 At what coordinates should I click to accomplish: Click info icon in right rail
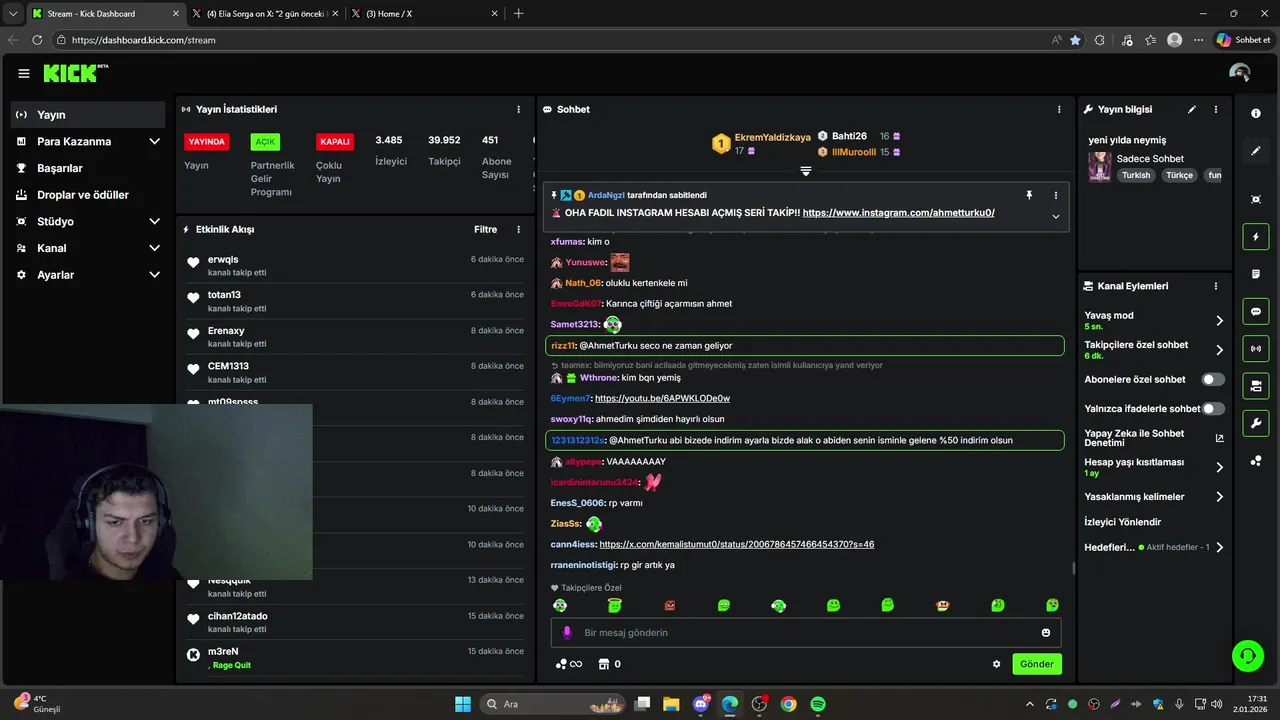point(1256,114)
